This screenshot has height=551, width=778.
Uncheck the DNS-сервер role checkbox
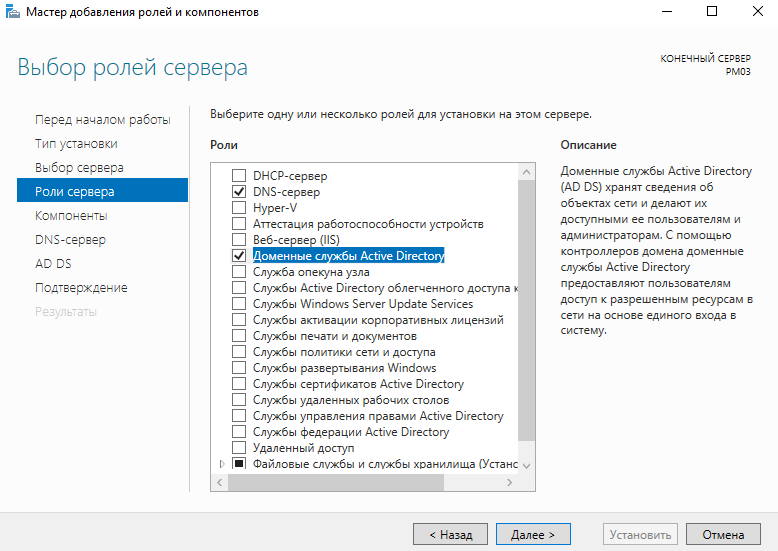[239, 192]
